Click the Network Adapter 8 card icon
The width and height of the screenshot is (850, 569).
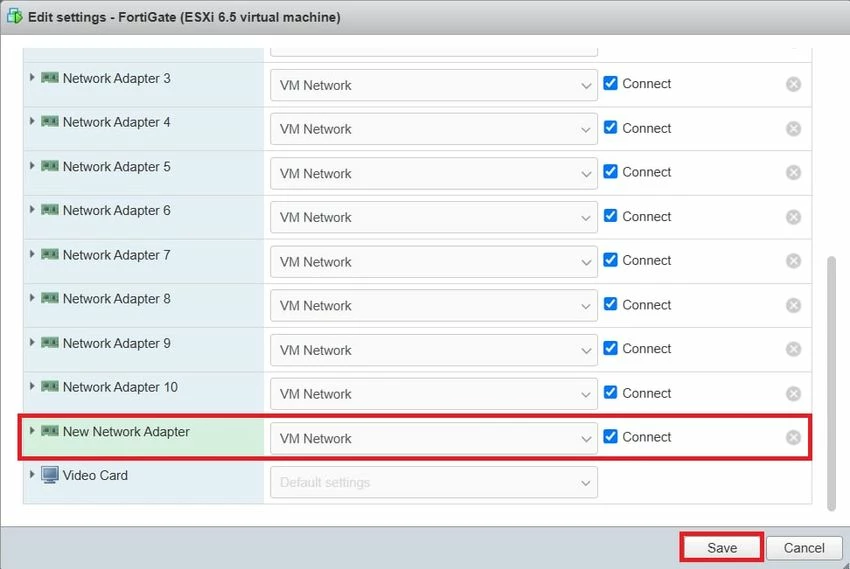tap(50, 298)
